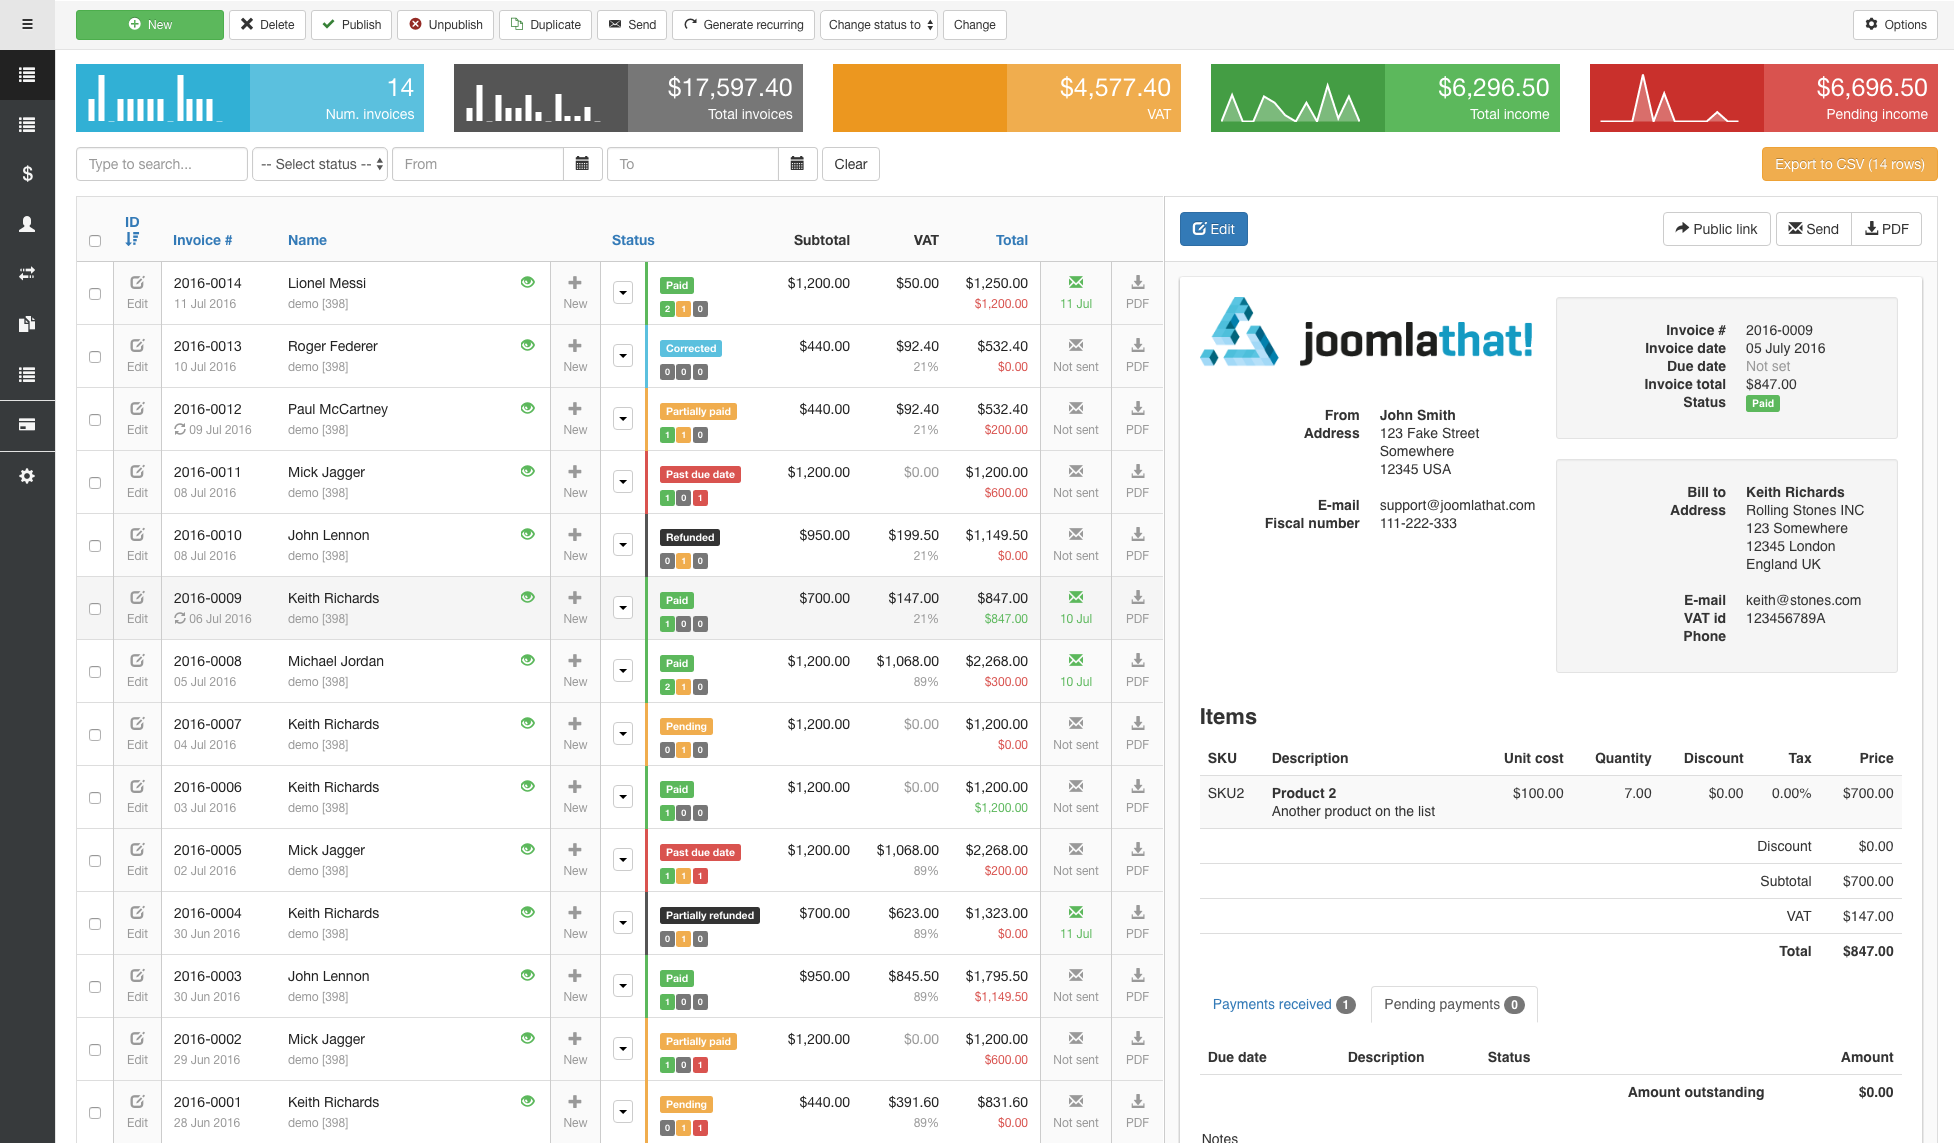Toggle the hamburger sidebar menu
This screenshot has width=1954, height=1143.
pos(27,24)
